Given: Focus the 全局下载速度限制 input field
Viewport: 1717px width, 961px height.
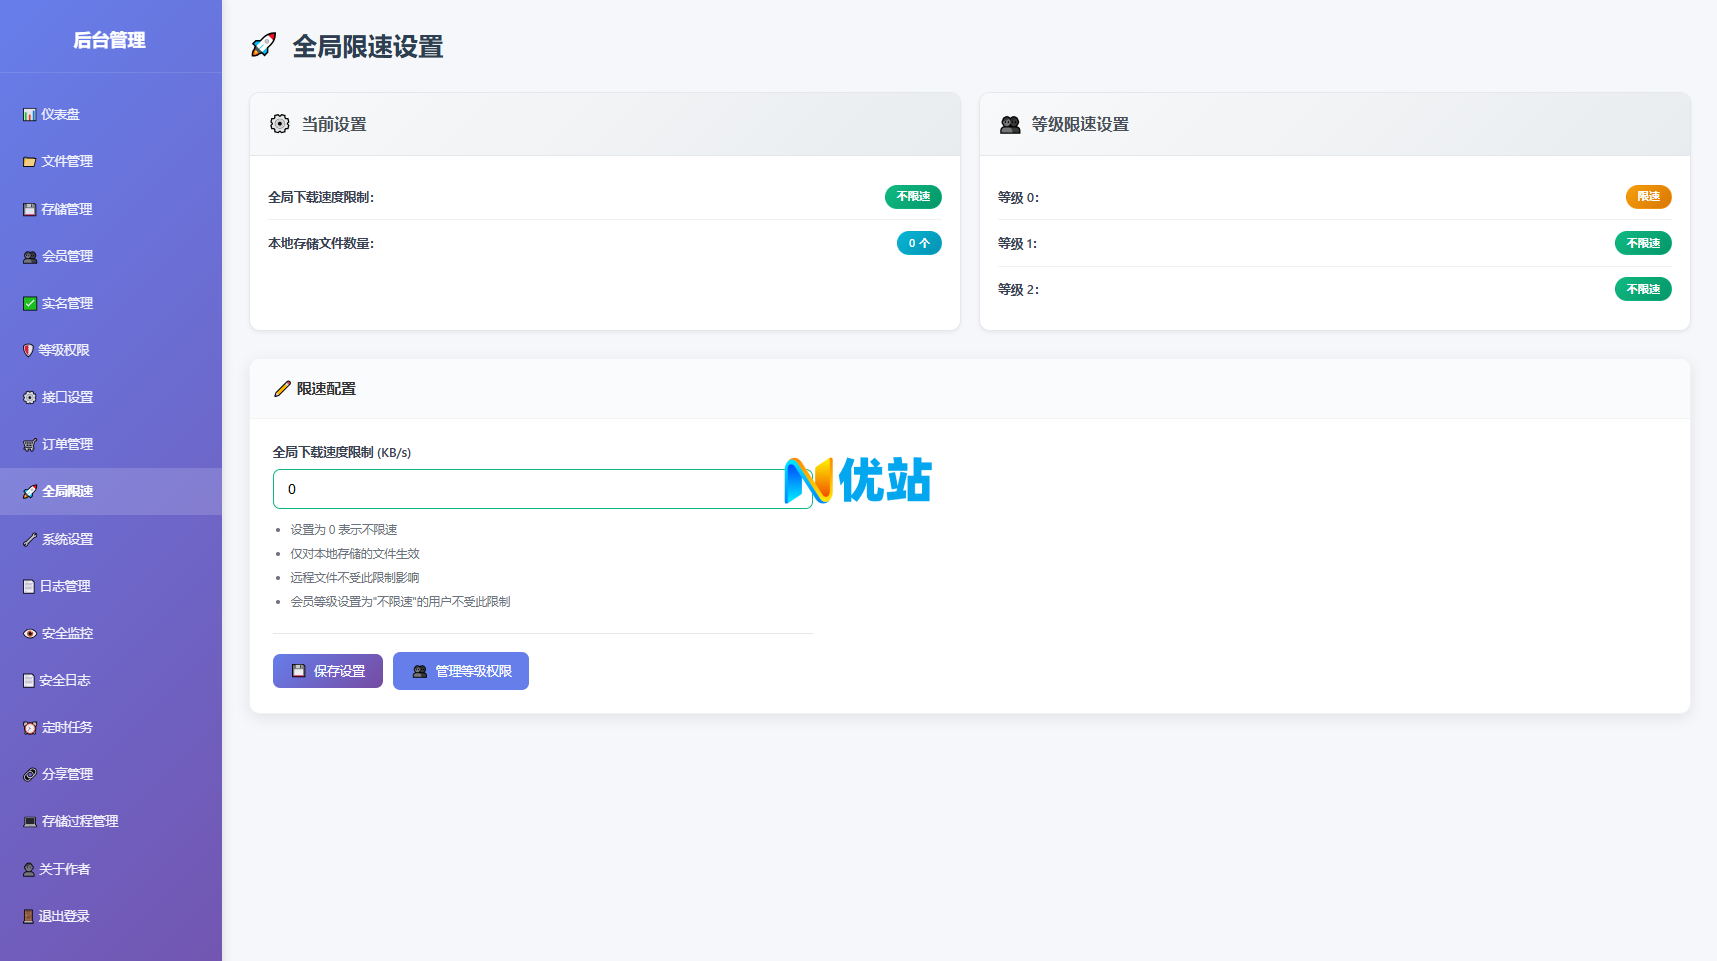Looking at the screenshot, I should point(530,489).
